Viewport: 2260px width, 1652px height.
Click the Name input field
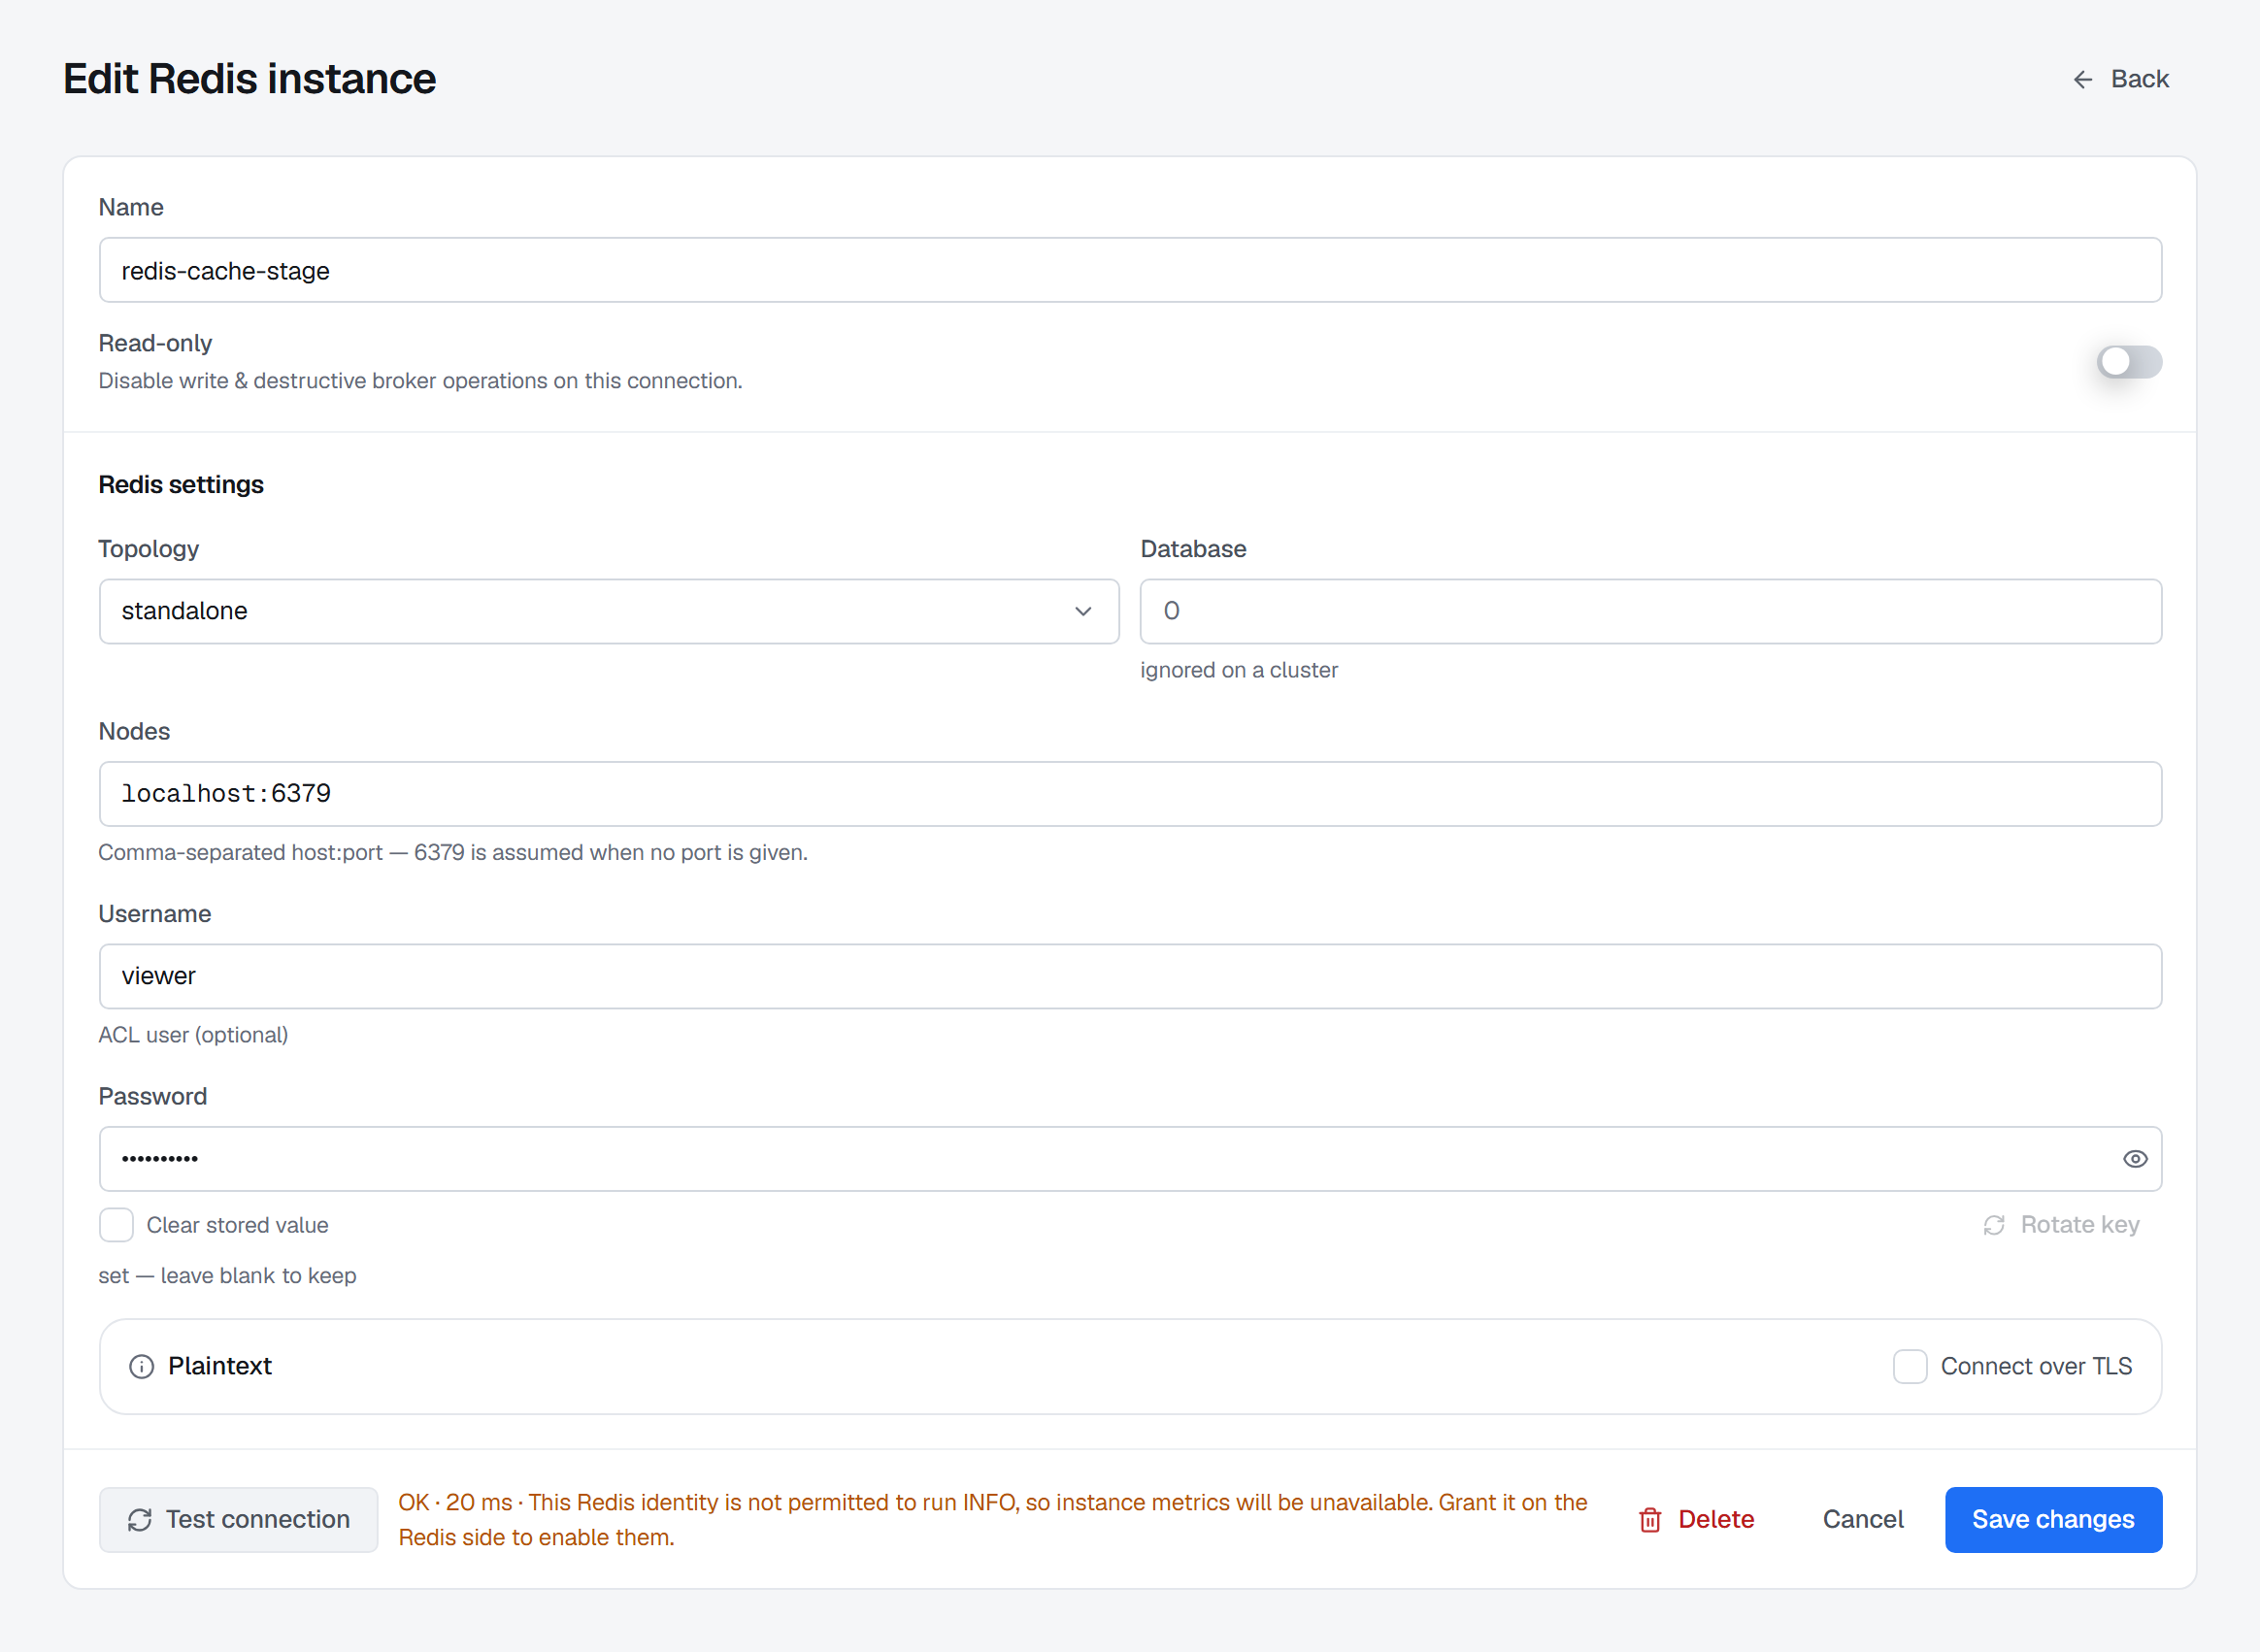point(1130,270)
